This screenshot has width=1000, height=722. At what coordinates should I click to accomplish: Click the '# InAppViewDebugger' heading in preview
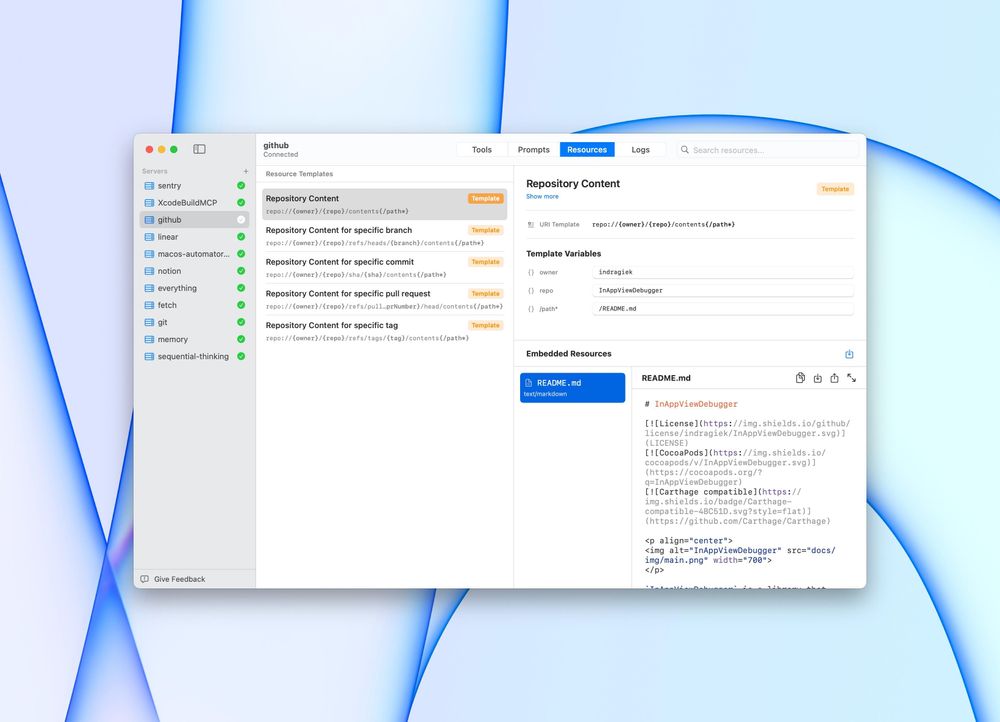691,404
